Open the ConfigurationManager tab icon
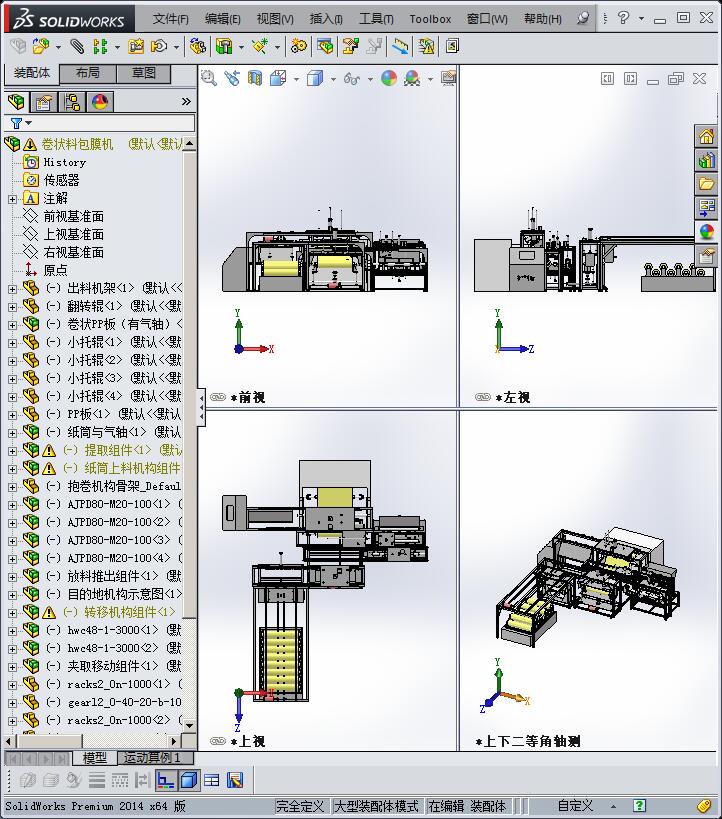The height and width of the screenshot is (819, 722). click(x=72, y=101)
